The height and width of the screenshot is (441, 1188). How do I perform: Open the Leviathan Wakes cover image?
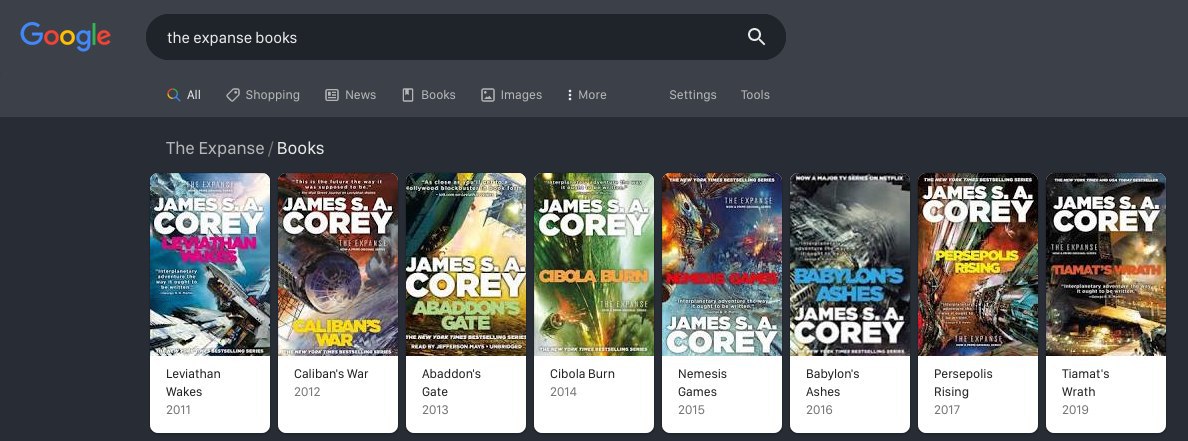click(x=210, y=264)
